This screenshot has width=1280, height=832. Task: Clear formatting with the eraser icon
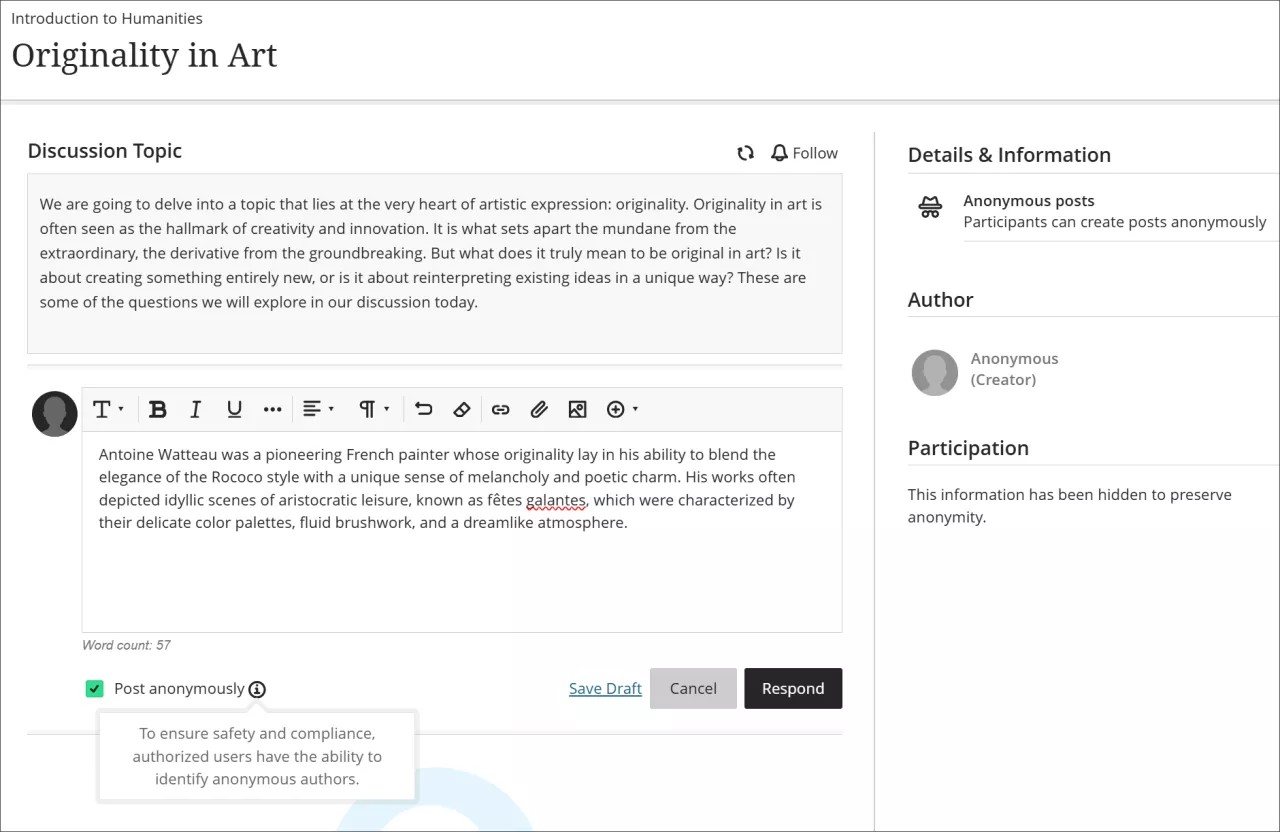[462, 409]
